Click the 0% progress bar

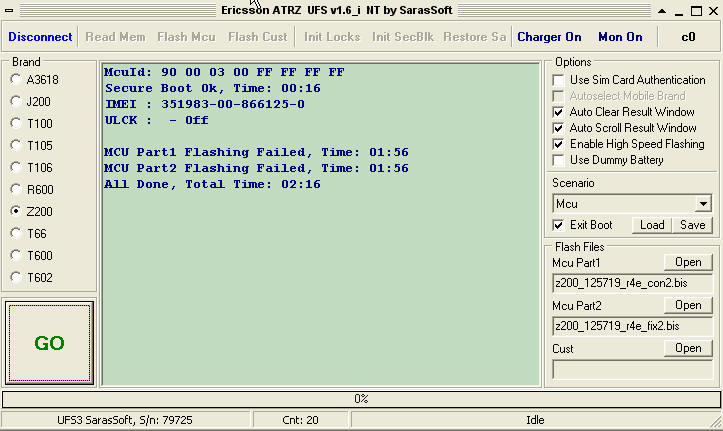361,399
